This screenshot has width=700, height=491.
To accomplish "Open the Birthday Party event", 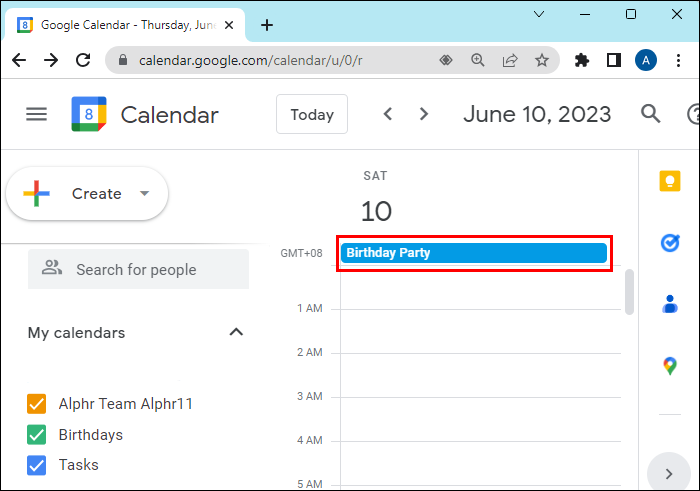I will (x=474, y=253).
